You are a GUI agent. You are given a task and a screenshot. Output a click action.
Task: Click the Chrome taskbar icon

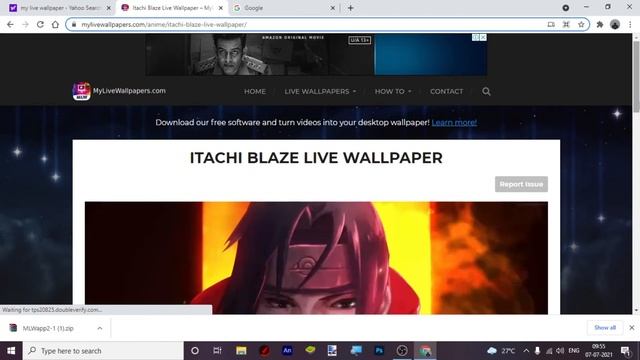(x=425, y=351)
